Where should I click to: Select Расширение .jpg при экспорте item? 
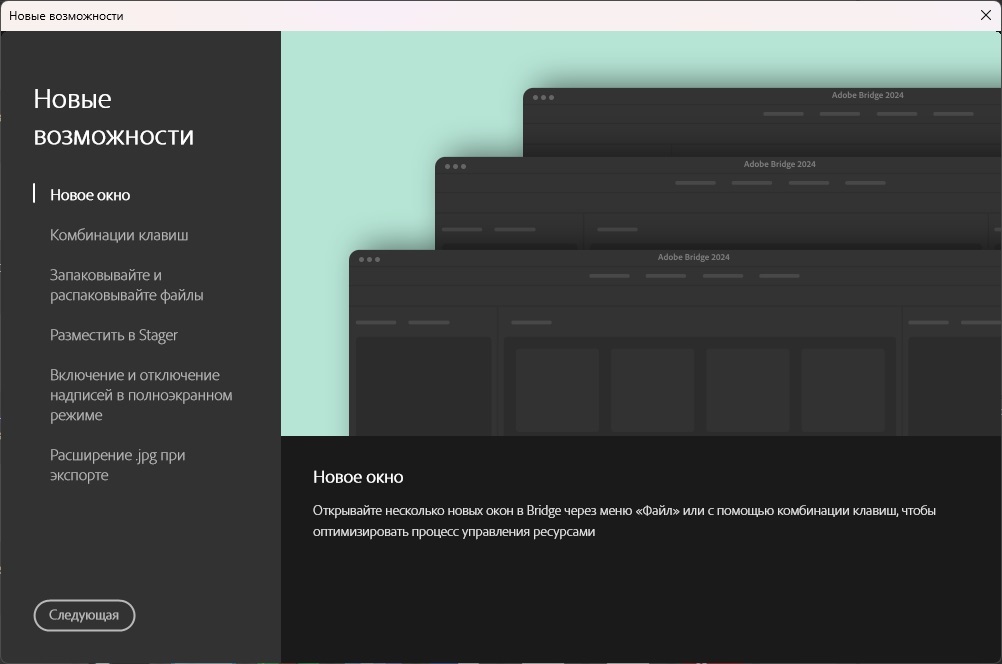tap(117, 465)
